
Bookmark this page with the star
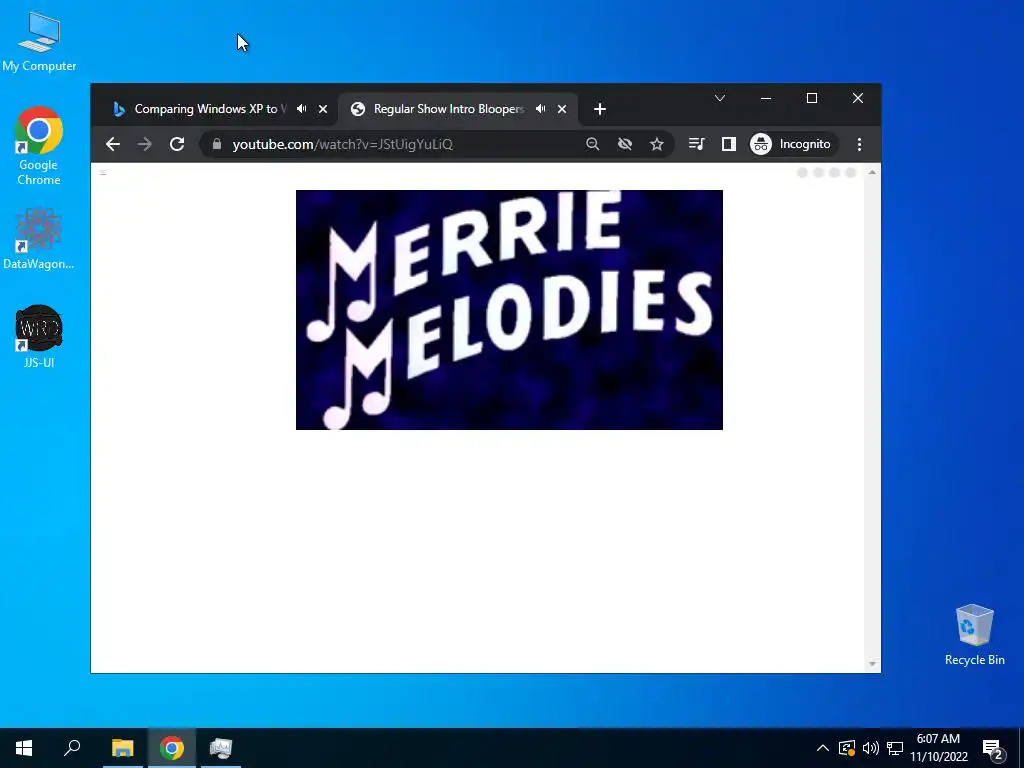[x=657, y=144]
